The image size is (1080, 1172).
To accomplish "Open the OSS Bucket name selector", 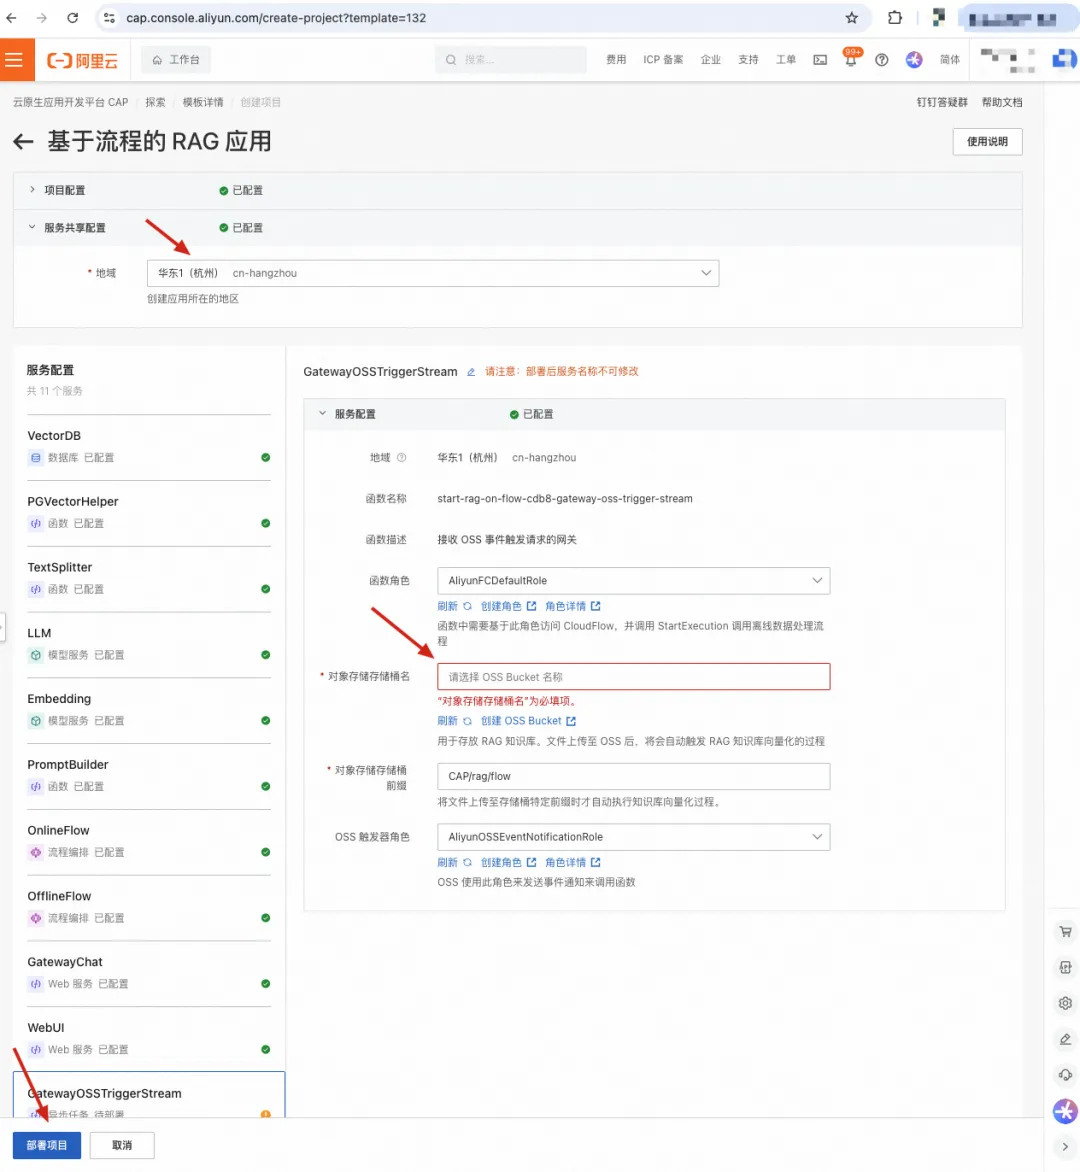I will [x=633, y=676].
